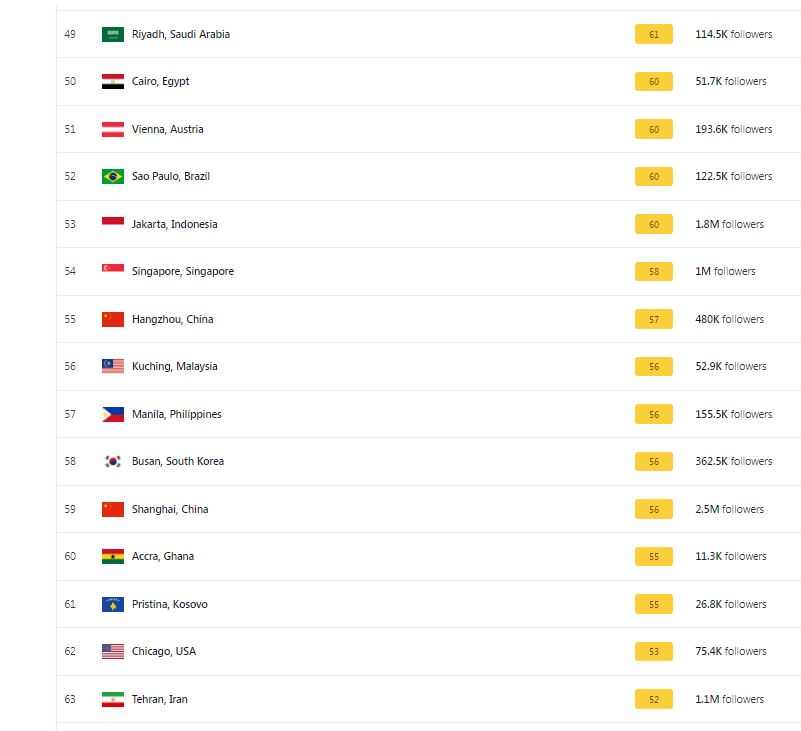This screenshot has height=731, width=801.
Task: Open the Tehran, Iran entry
Action: (x=159, y=699)
